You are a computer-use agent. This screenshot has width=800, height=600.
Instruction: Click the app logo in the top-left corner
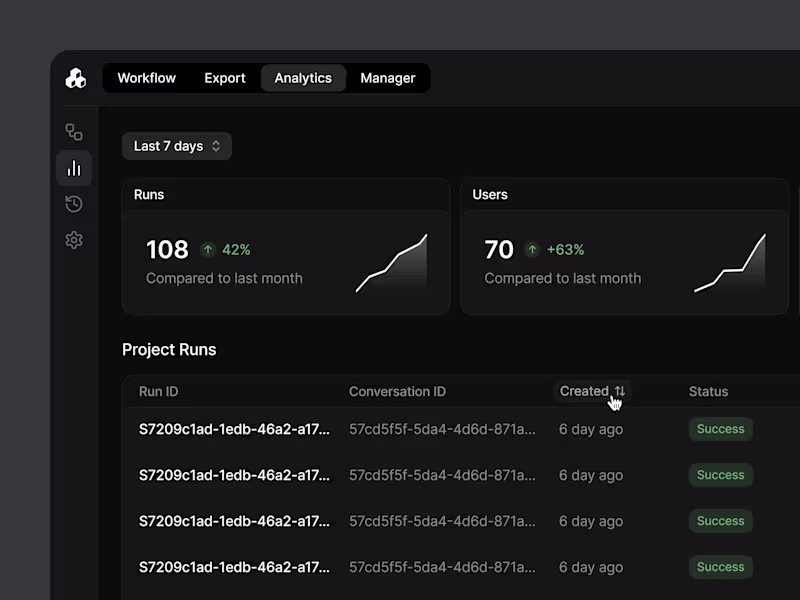[75, 78]
